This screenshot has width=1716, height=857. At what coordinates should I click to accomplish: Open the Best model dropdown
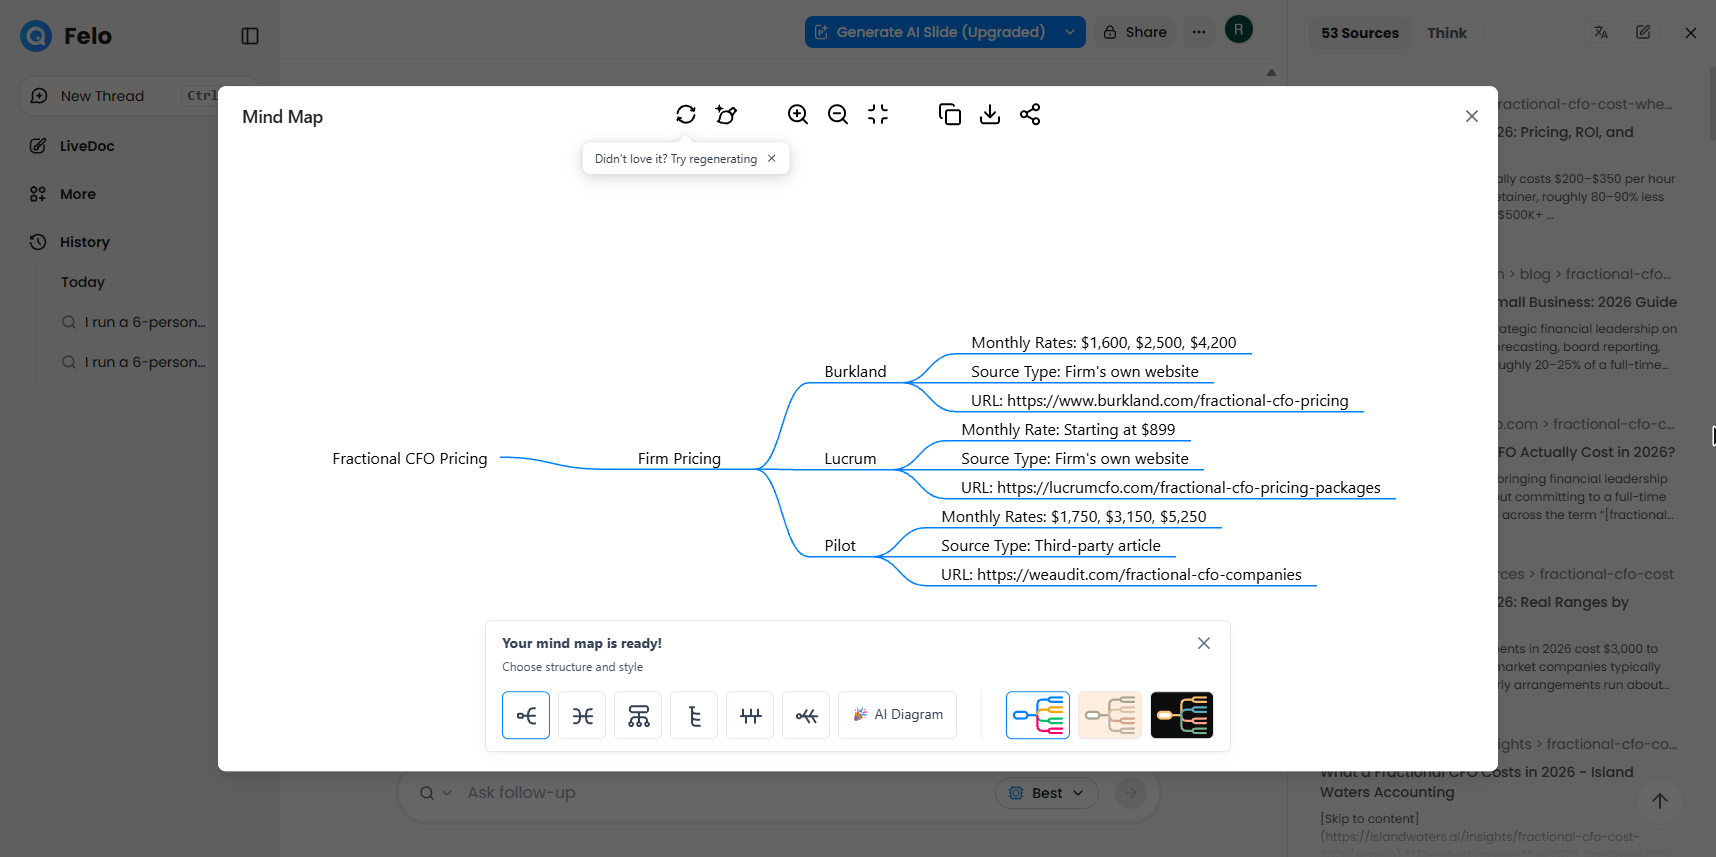(1046, 793)
